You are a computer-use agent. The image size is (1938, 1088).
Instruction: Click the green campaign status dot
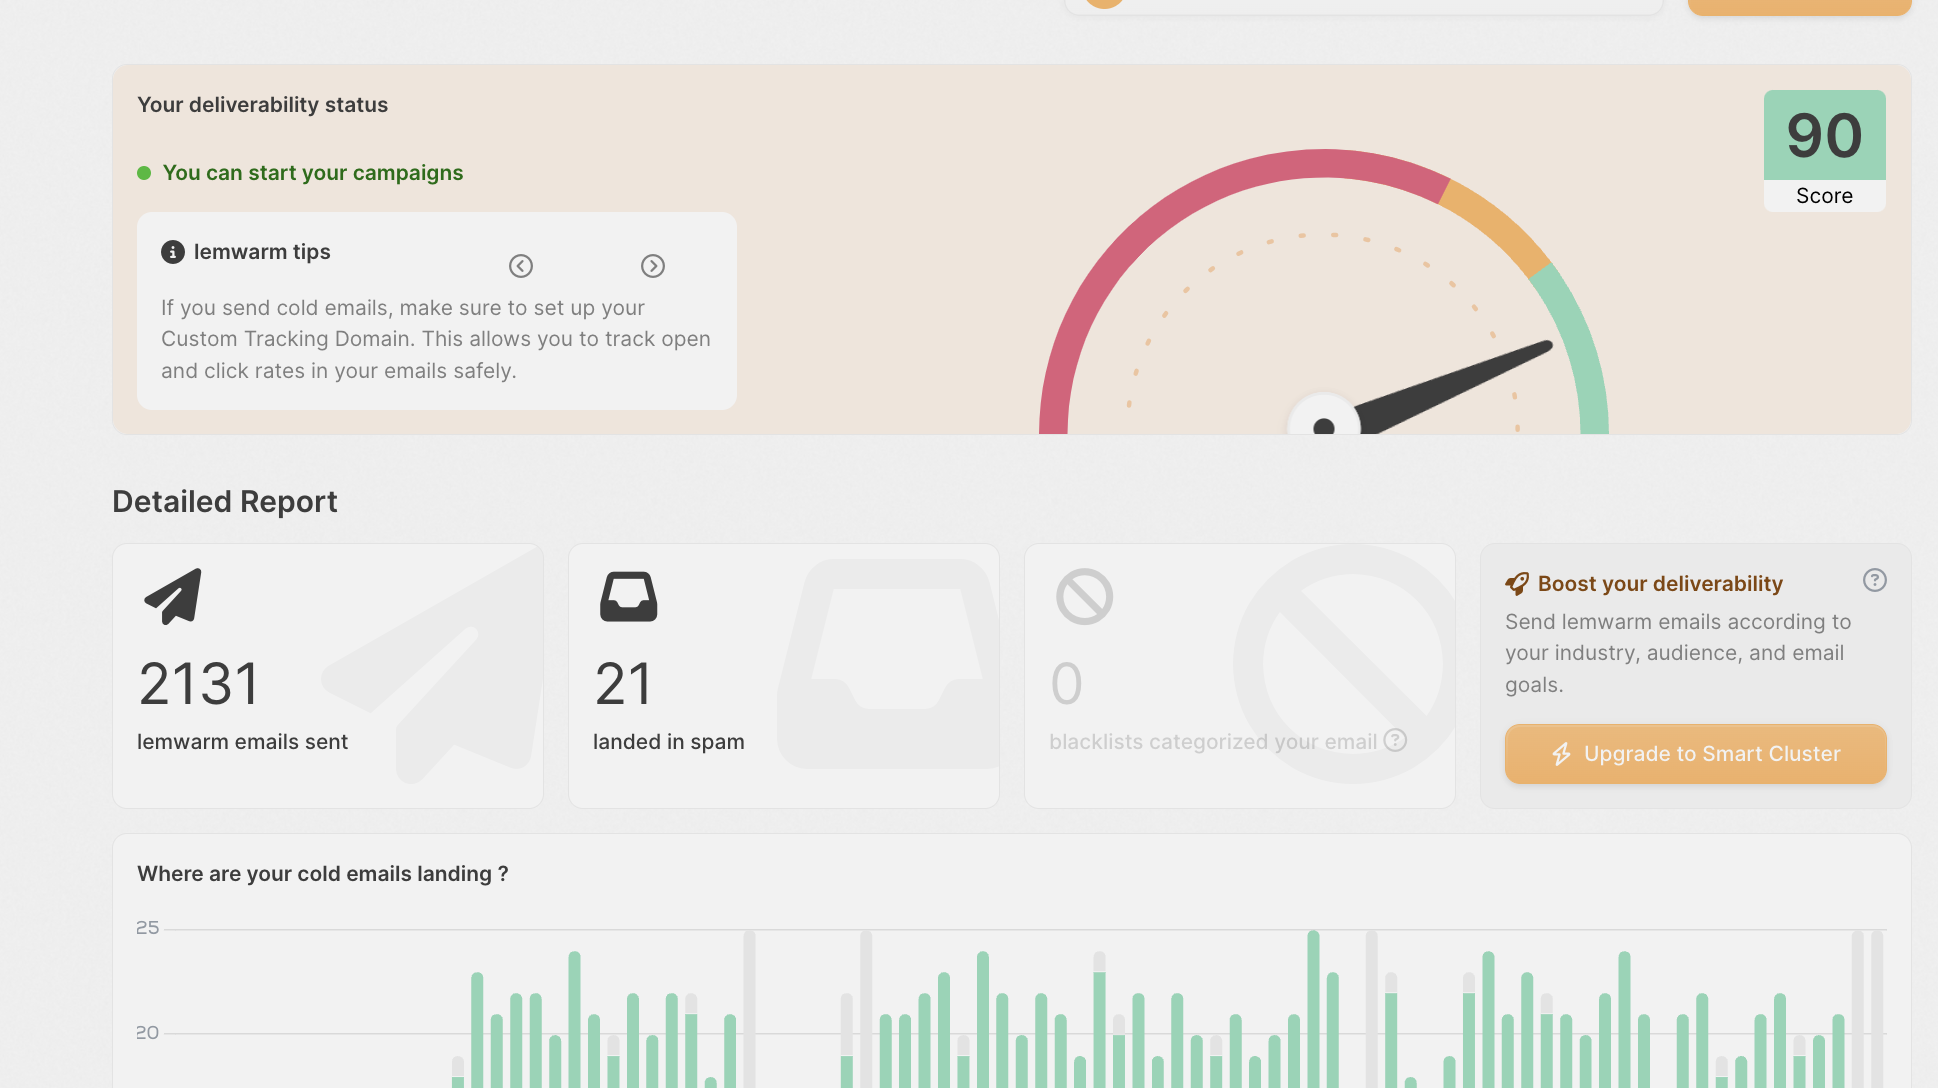[x=144, y=173]
